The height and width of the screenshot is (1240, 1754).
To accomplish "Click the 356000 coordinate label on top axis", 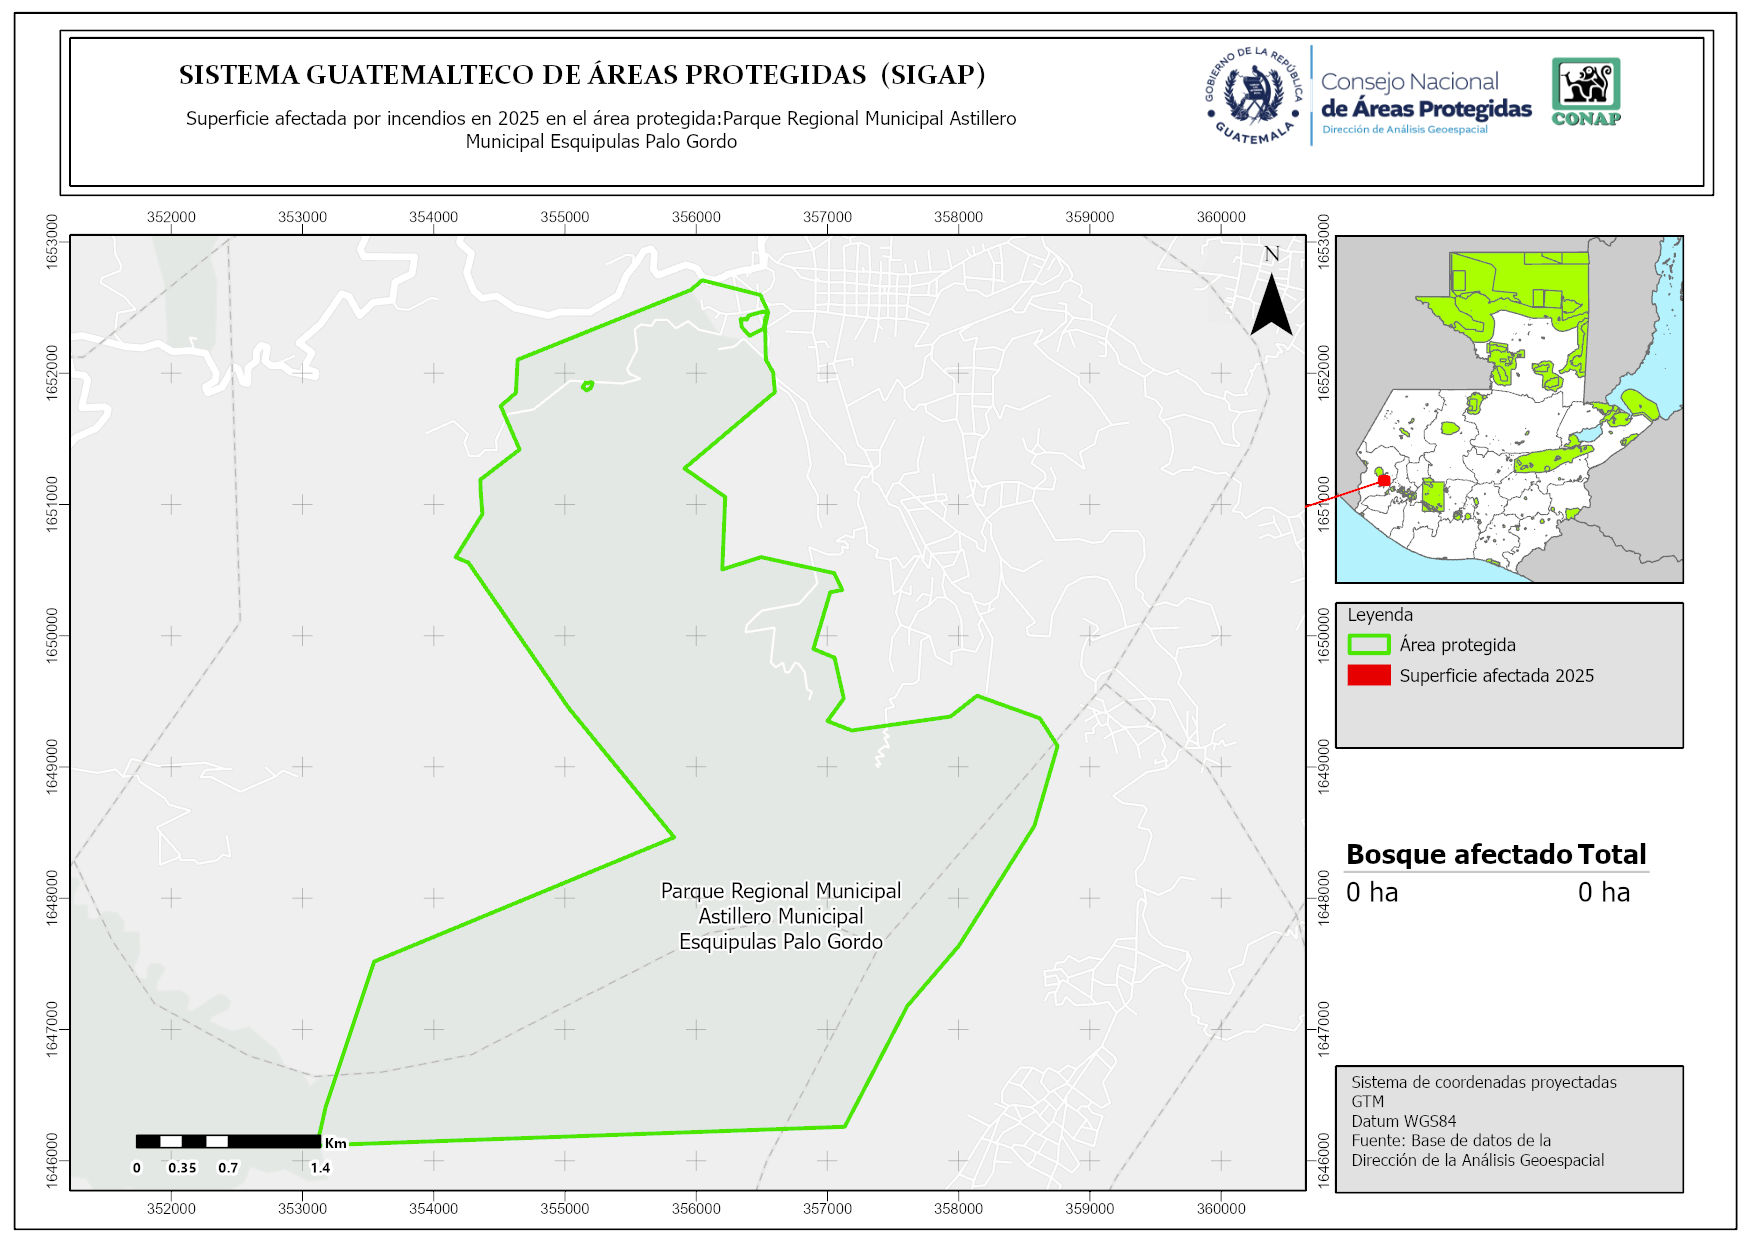I will 696,217.
